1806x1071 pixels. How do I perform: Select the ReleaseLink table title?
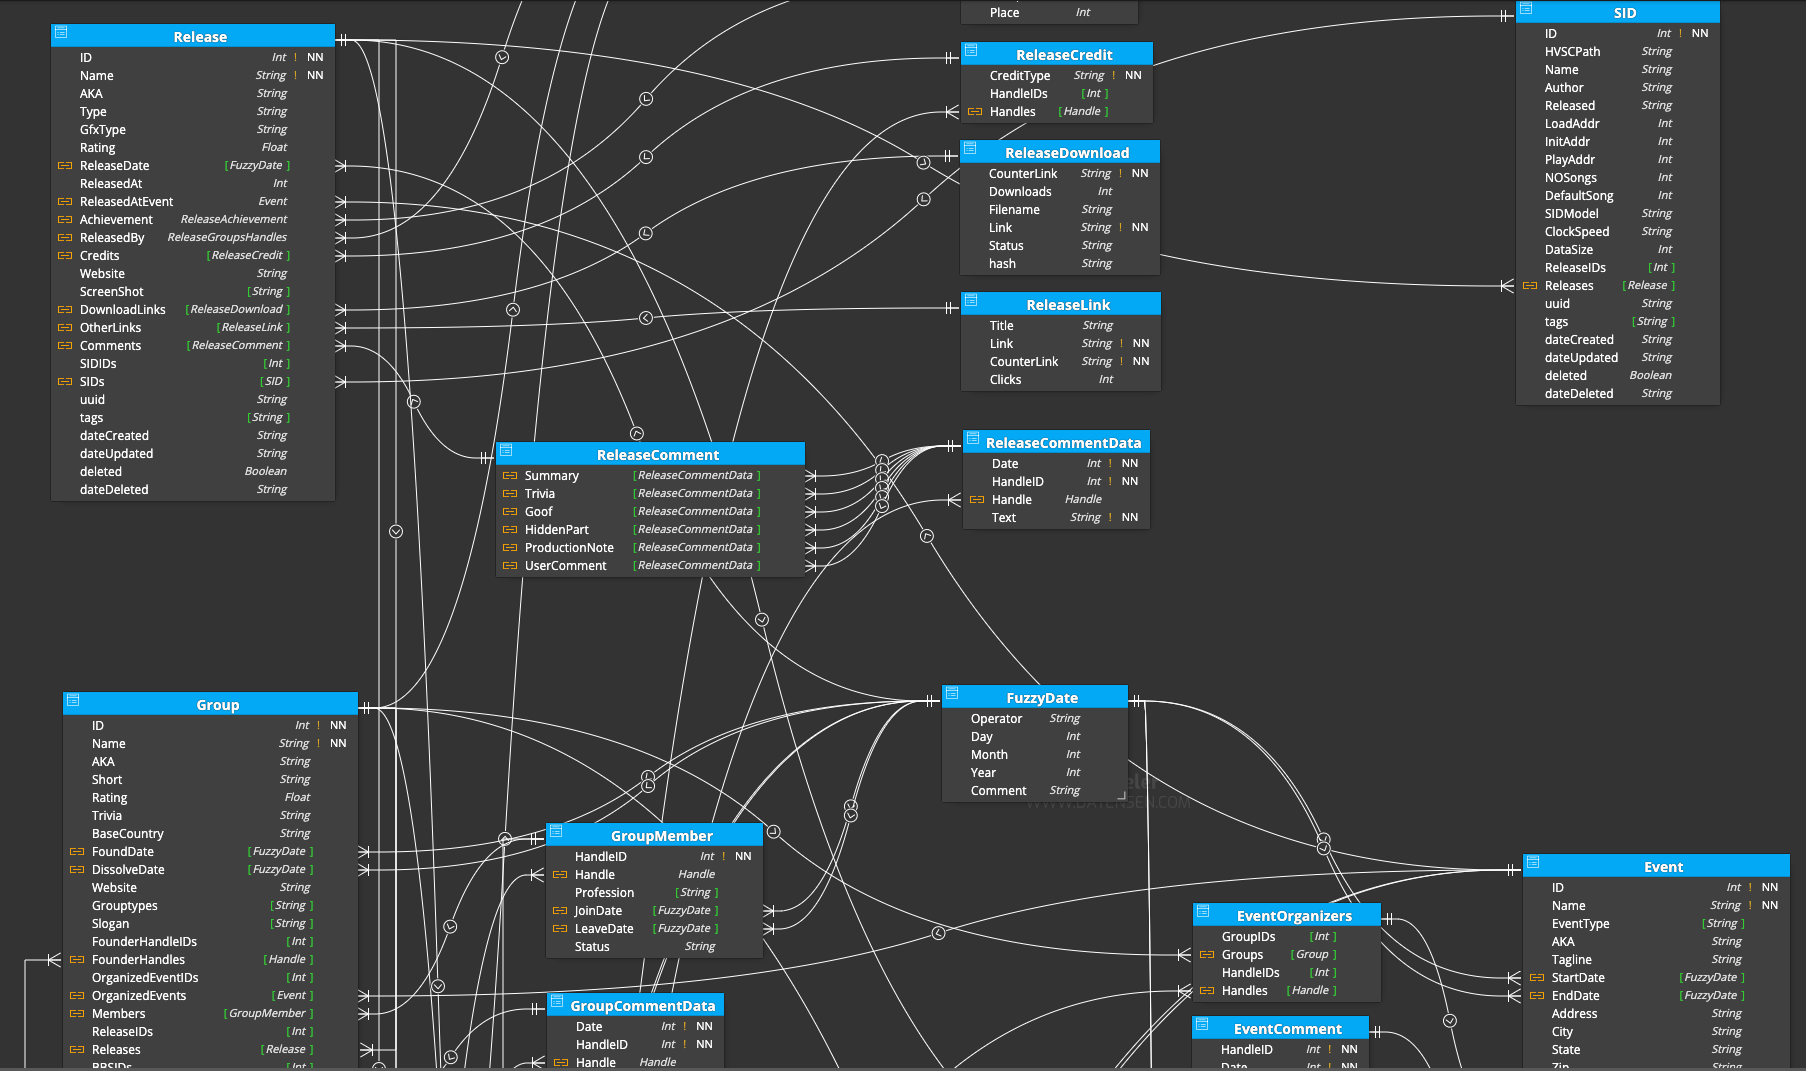point(1067,305)
